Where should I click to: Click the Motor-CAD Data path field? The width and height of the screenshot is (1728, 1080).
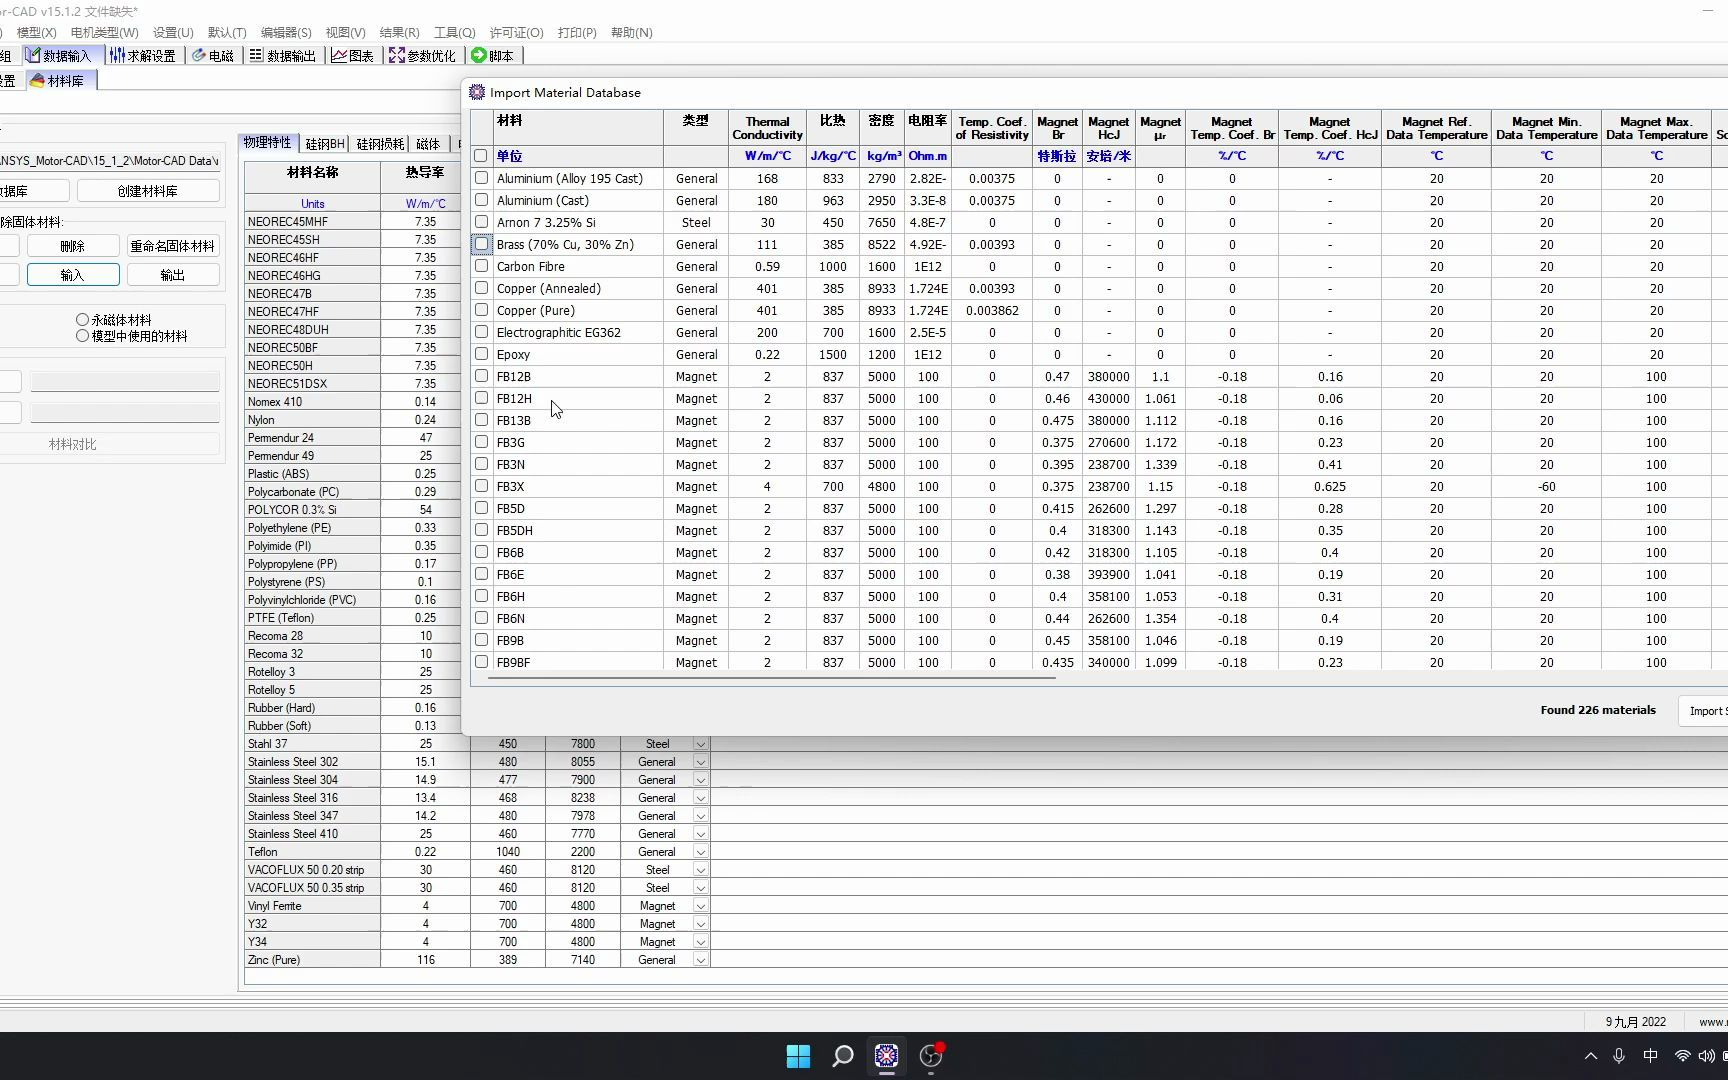coord(110,160)
